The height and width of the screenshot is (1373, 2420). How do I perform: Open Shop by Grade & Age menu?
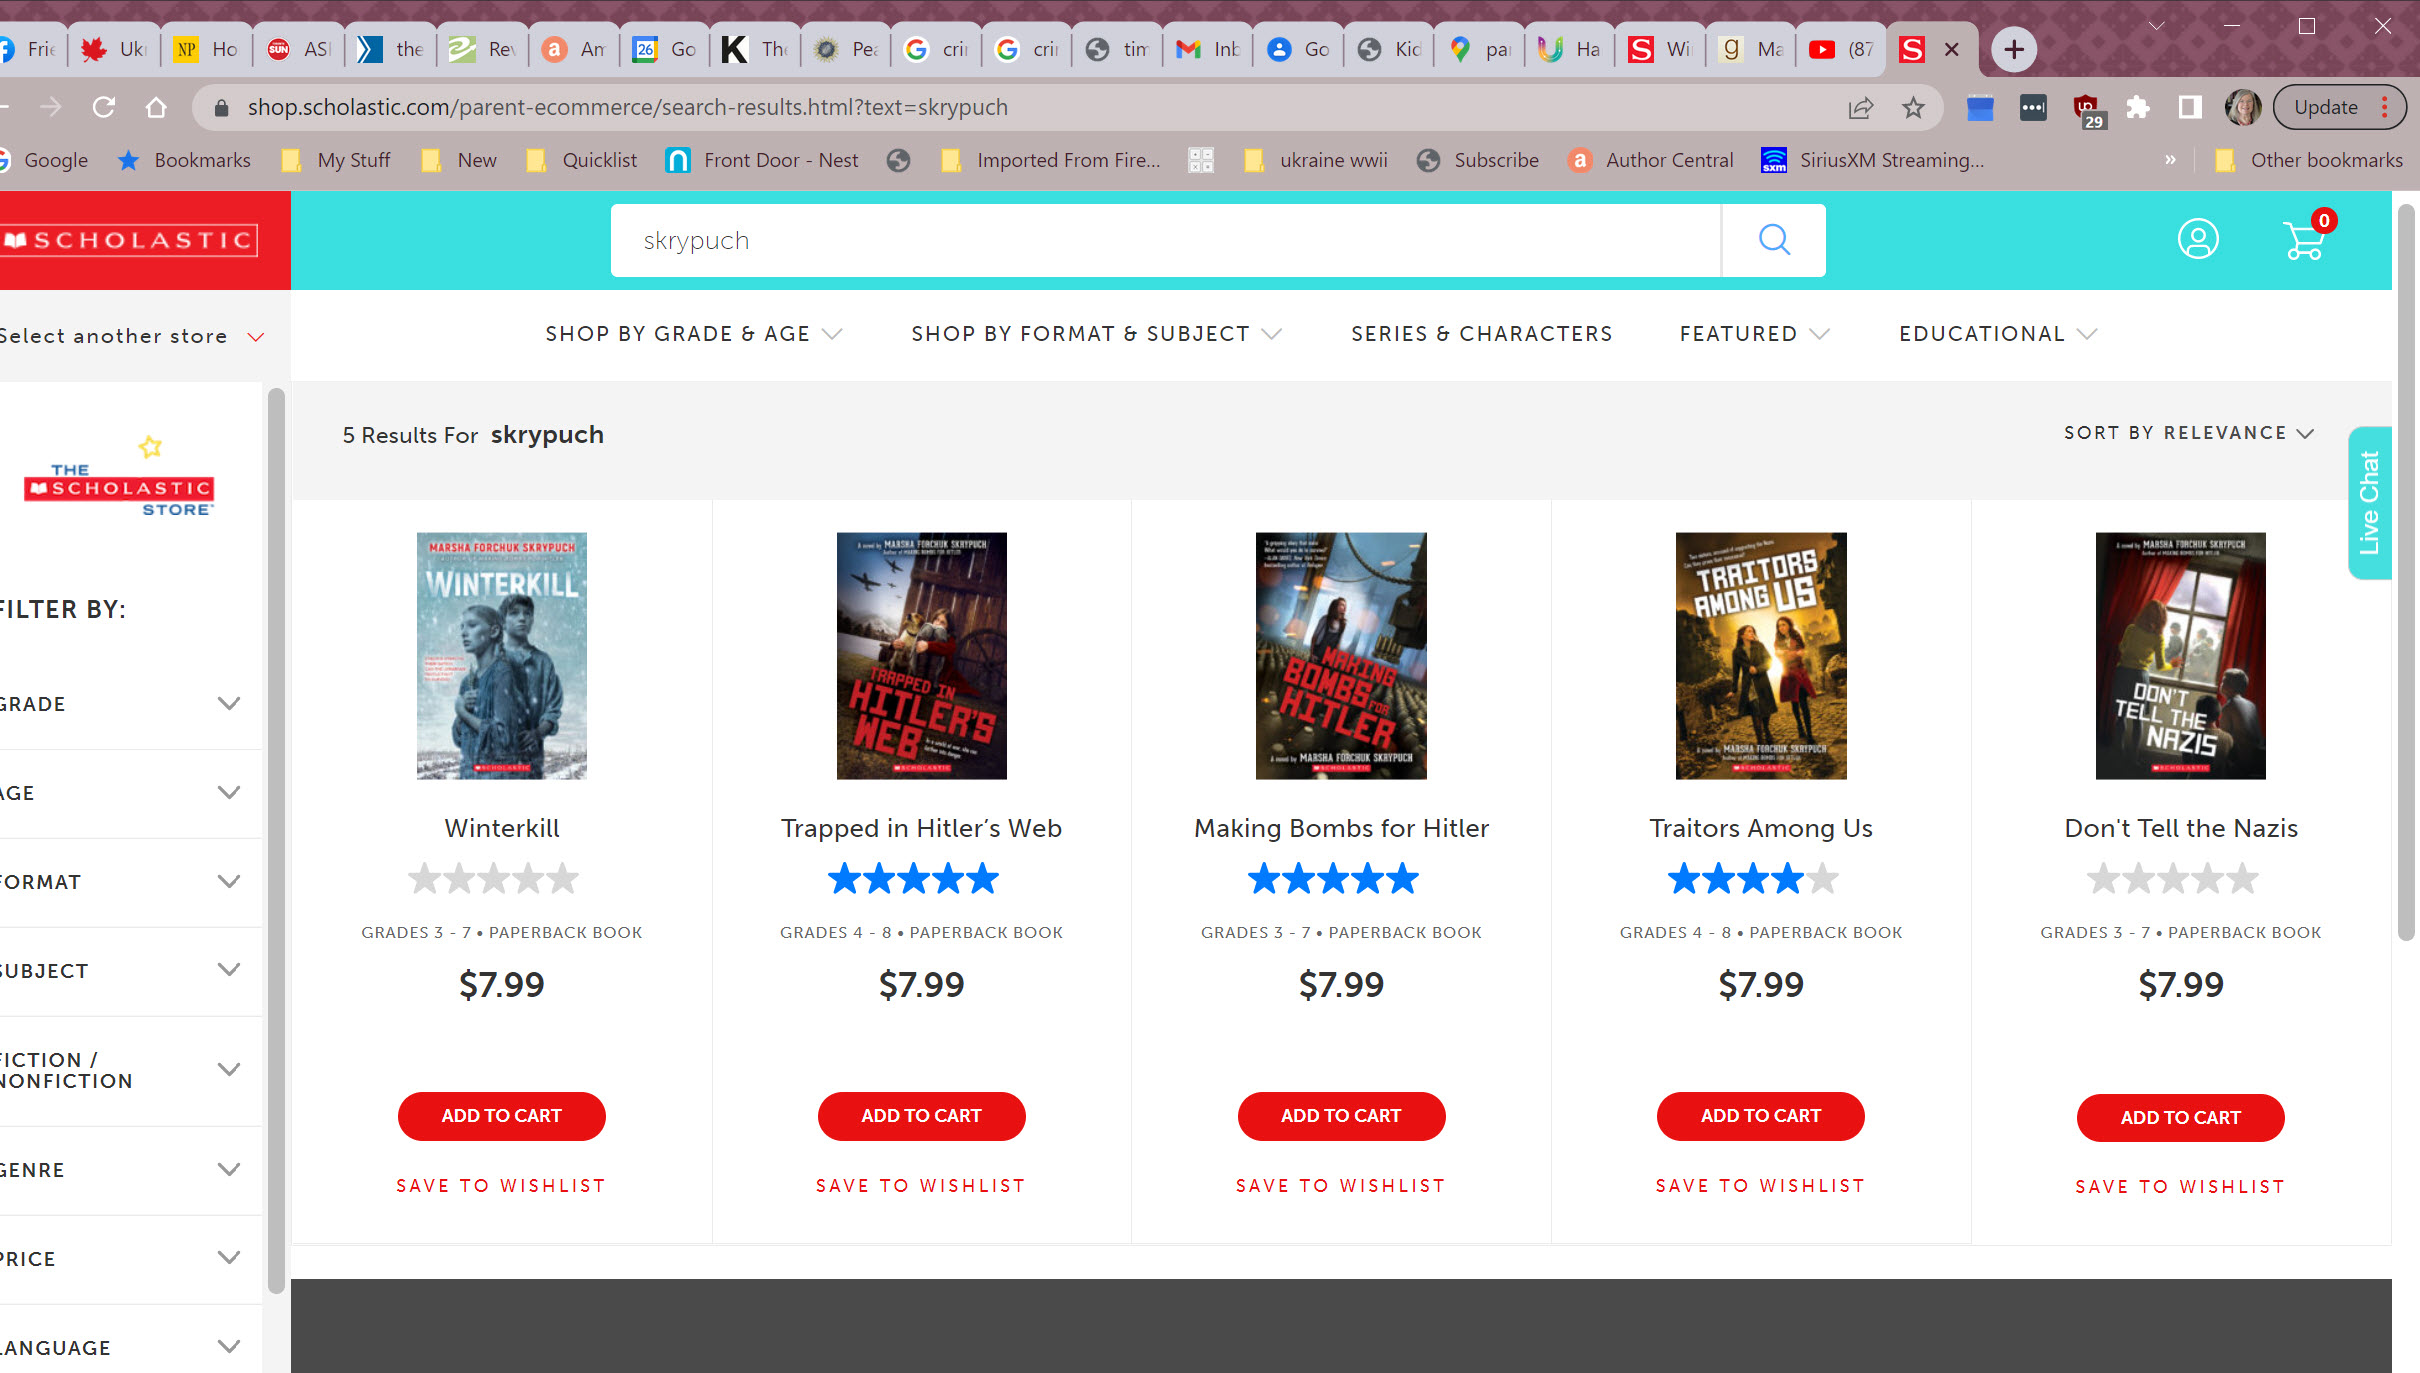coord(692,334)
